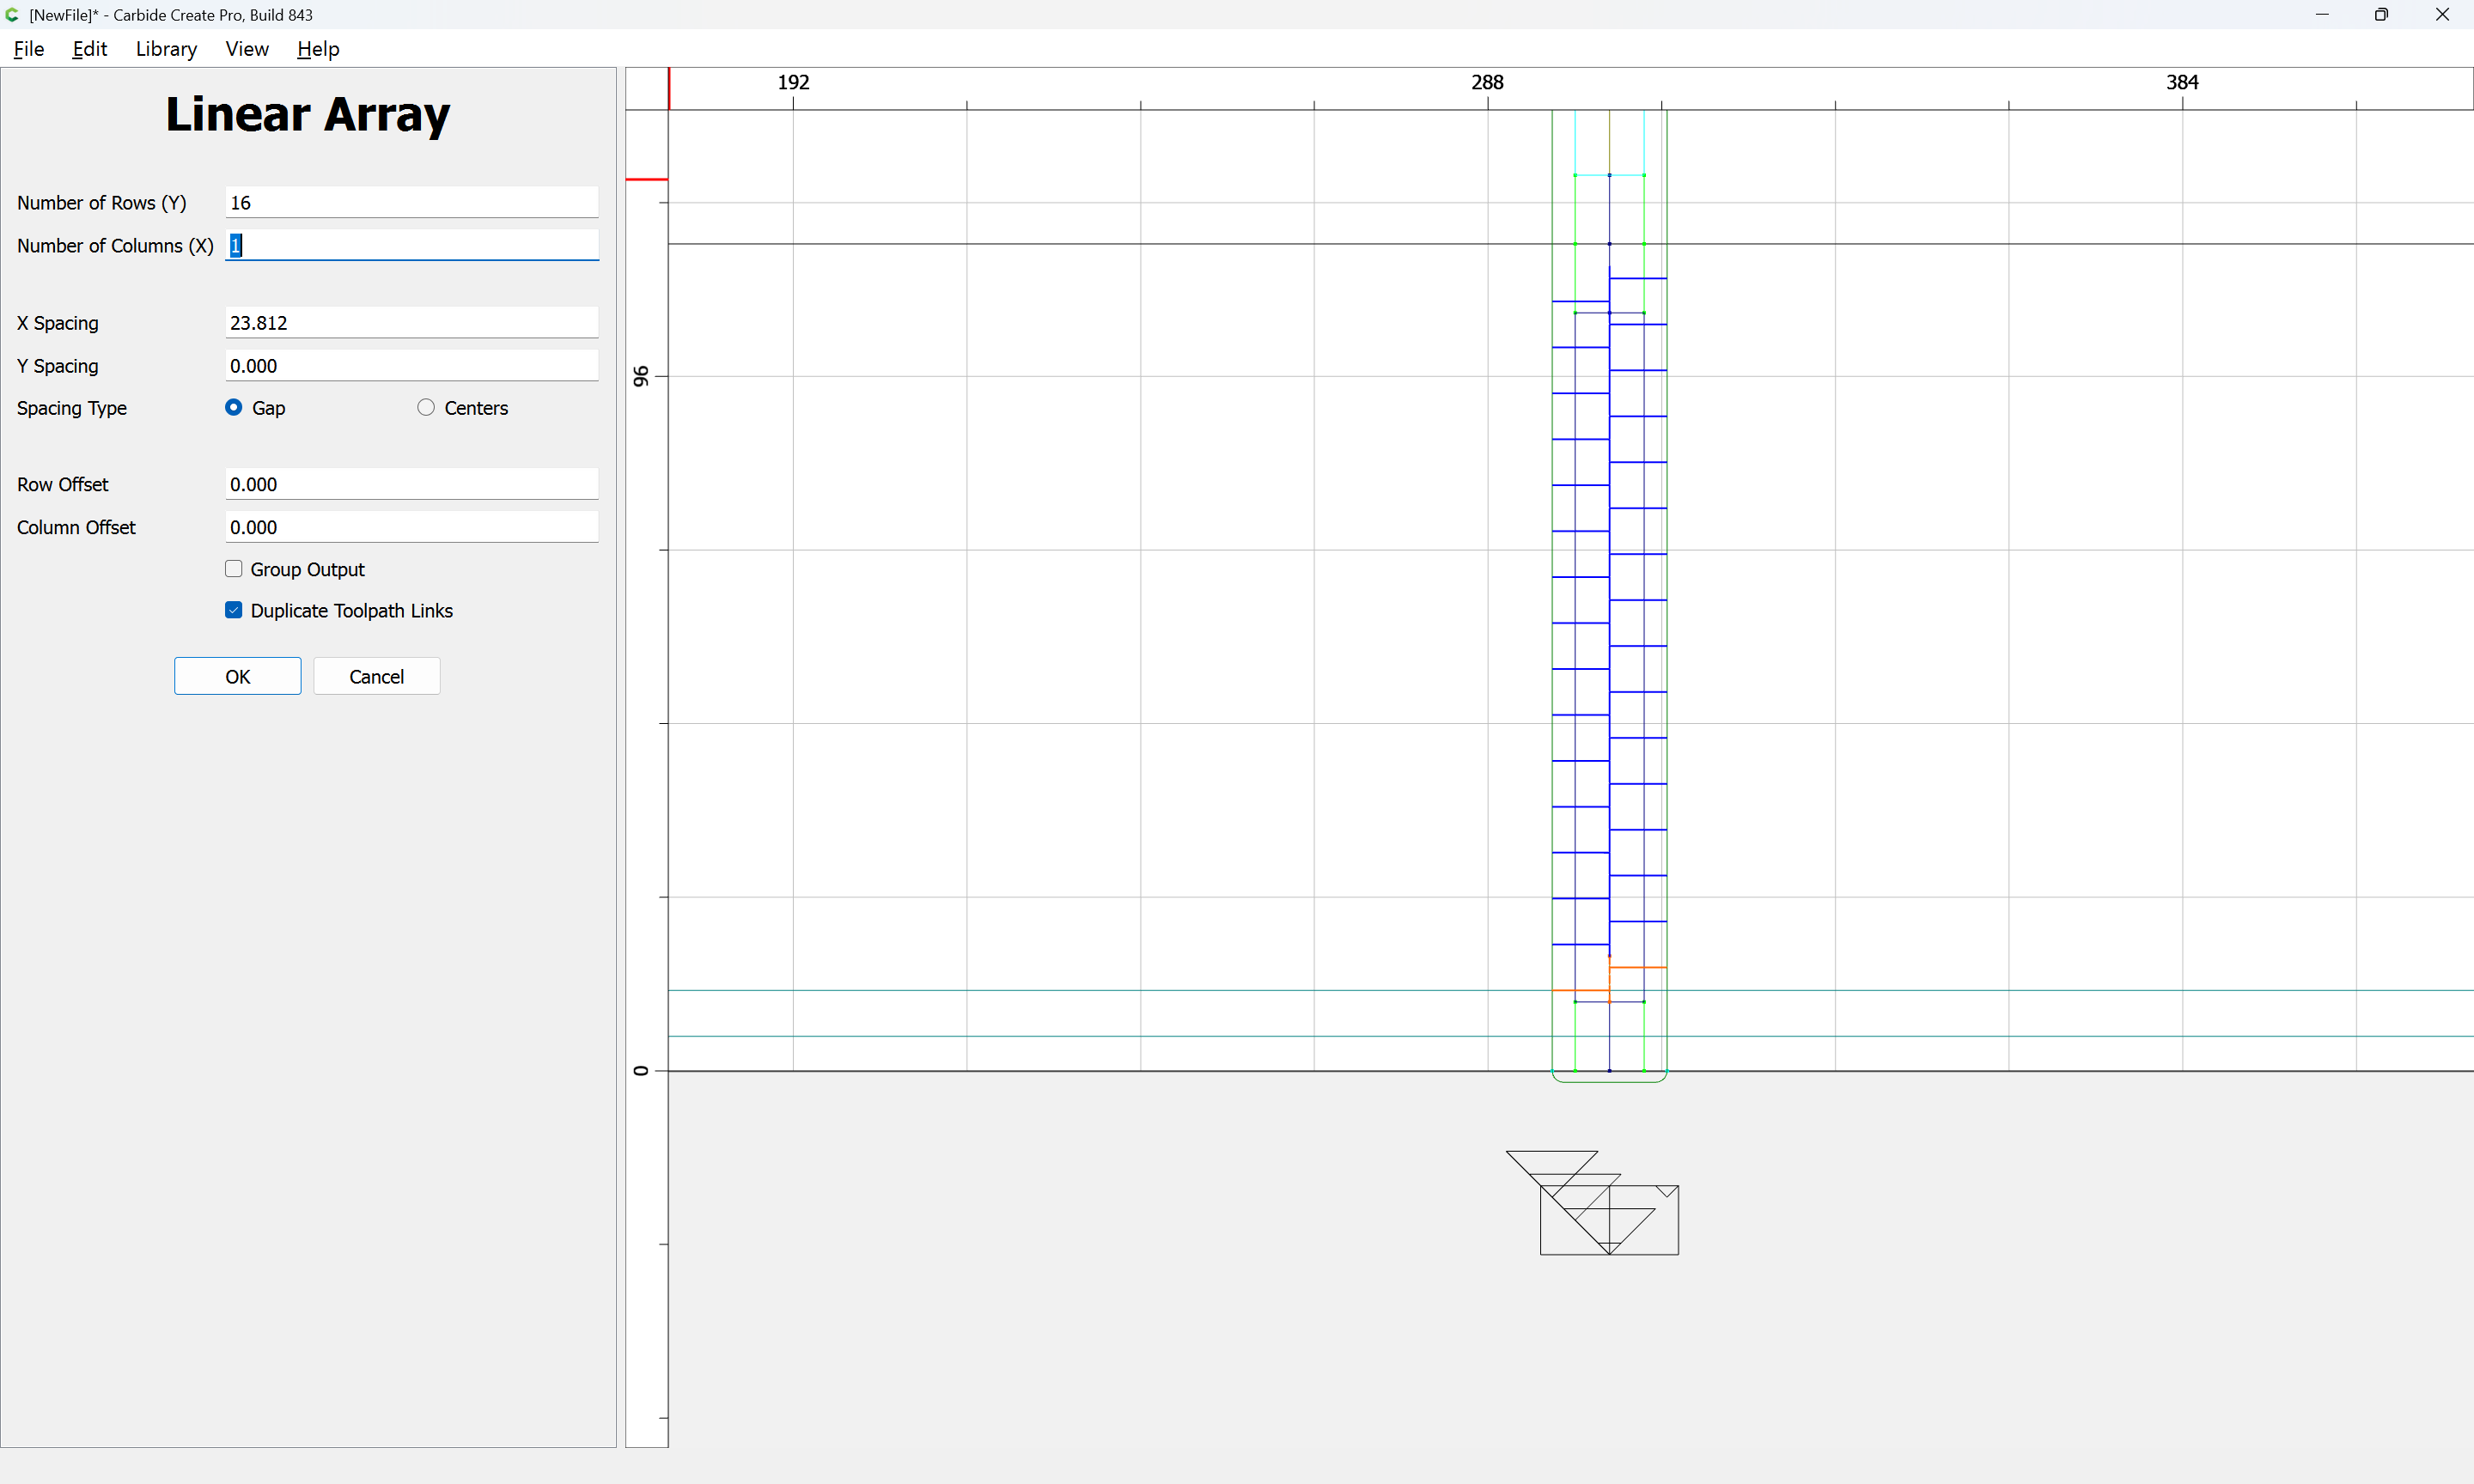This screenshot has width=2474, height=1484.
Task: Click the Row Offset input field
Action: (412, 484)
